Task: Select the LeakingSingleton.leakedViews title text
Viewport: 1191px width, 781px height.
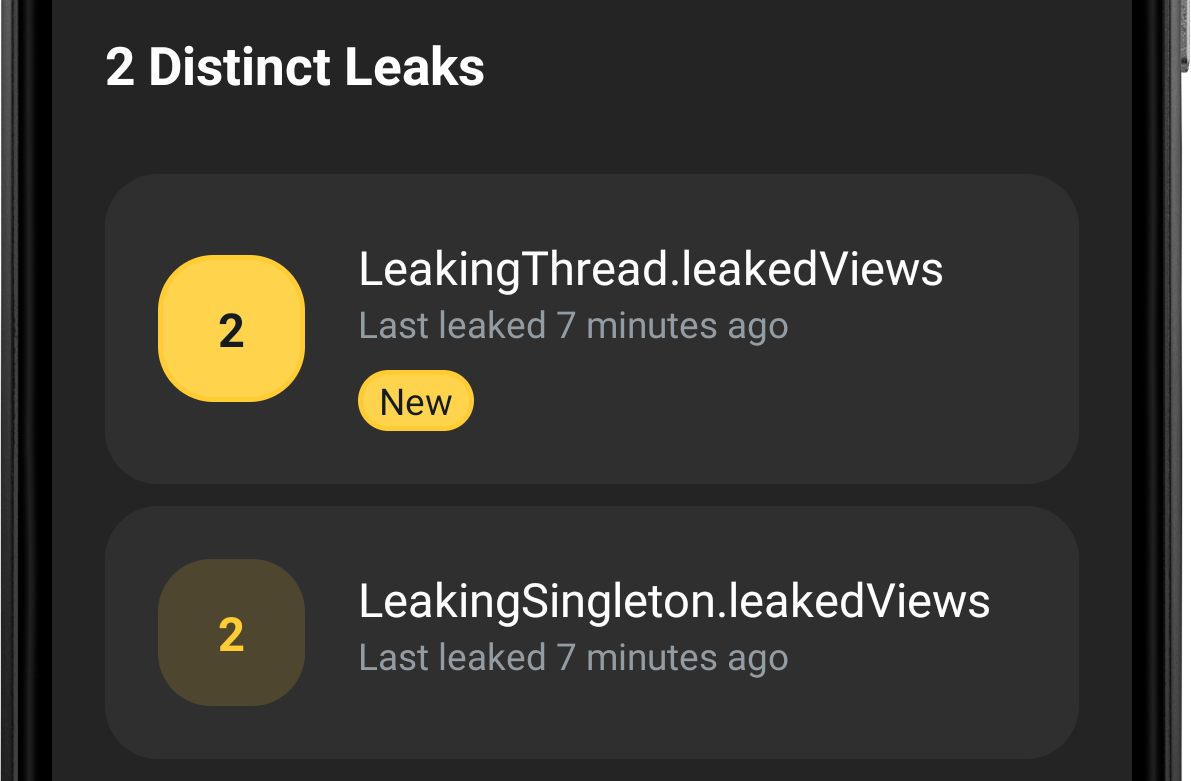Action: 674,600
